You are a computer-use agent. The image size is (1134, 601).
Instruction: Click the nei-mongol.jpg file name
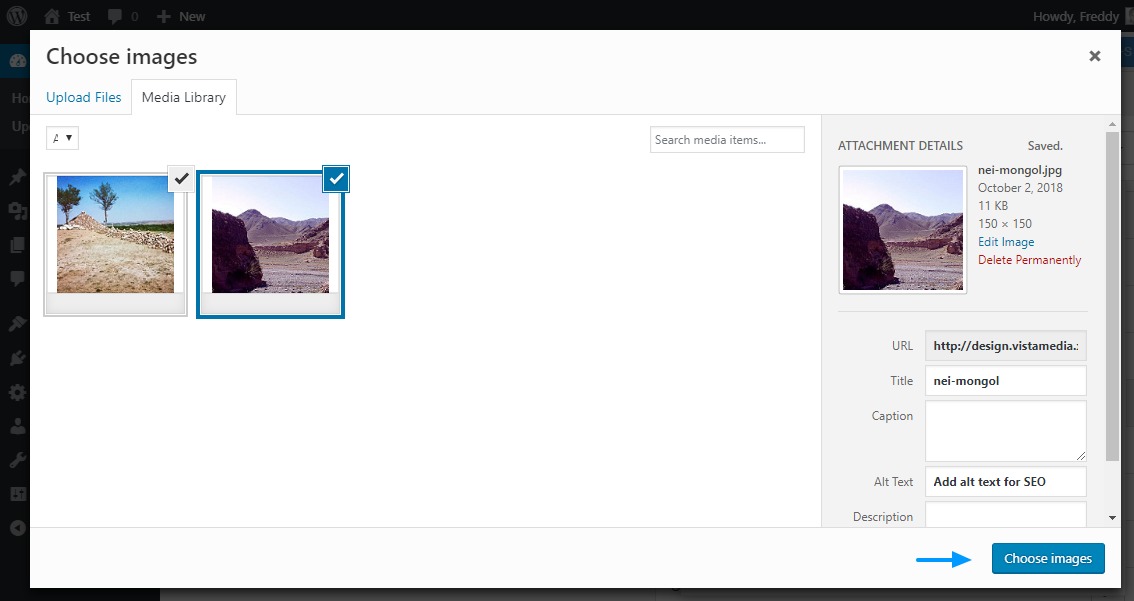tap(1020, 170)
